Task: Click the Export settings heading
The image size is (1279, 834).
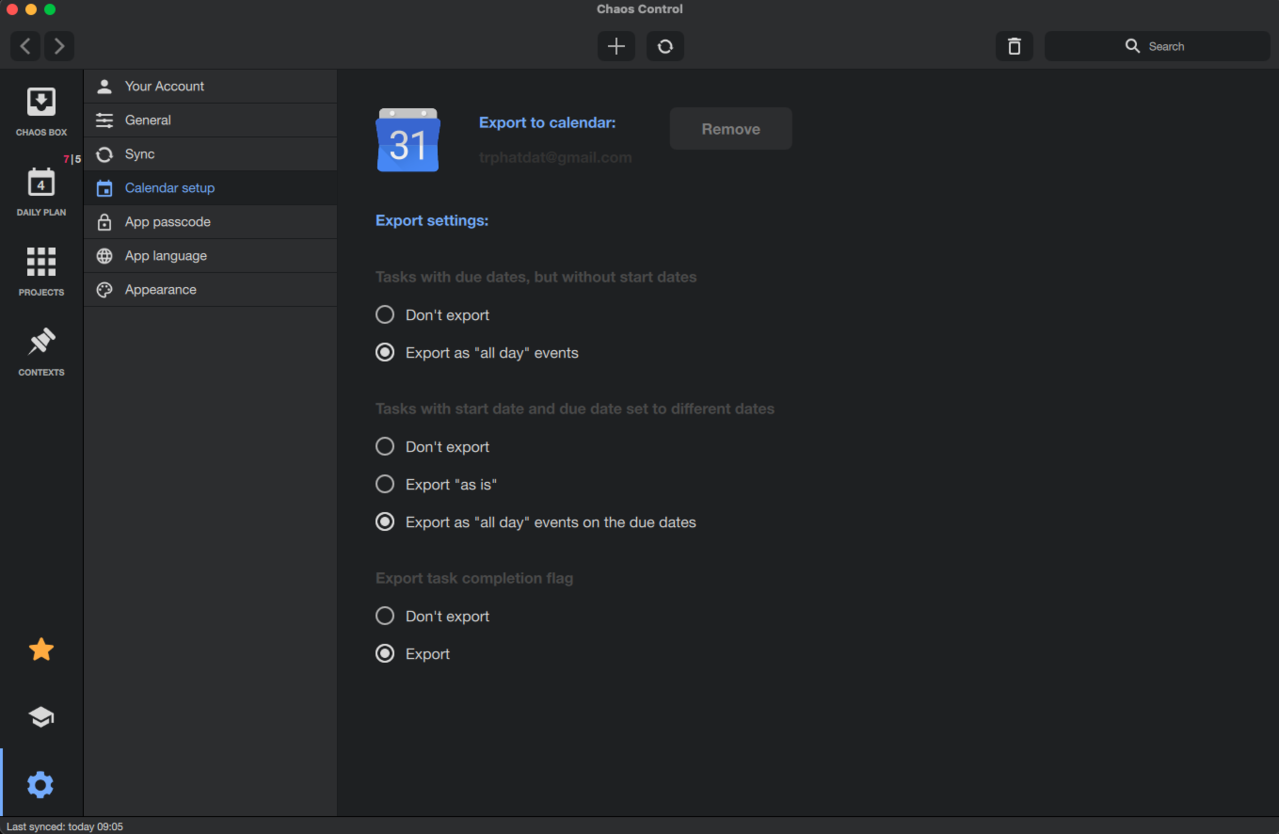Action: 432,220
